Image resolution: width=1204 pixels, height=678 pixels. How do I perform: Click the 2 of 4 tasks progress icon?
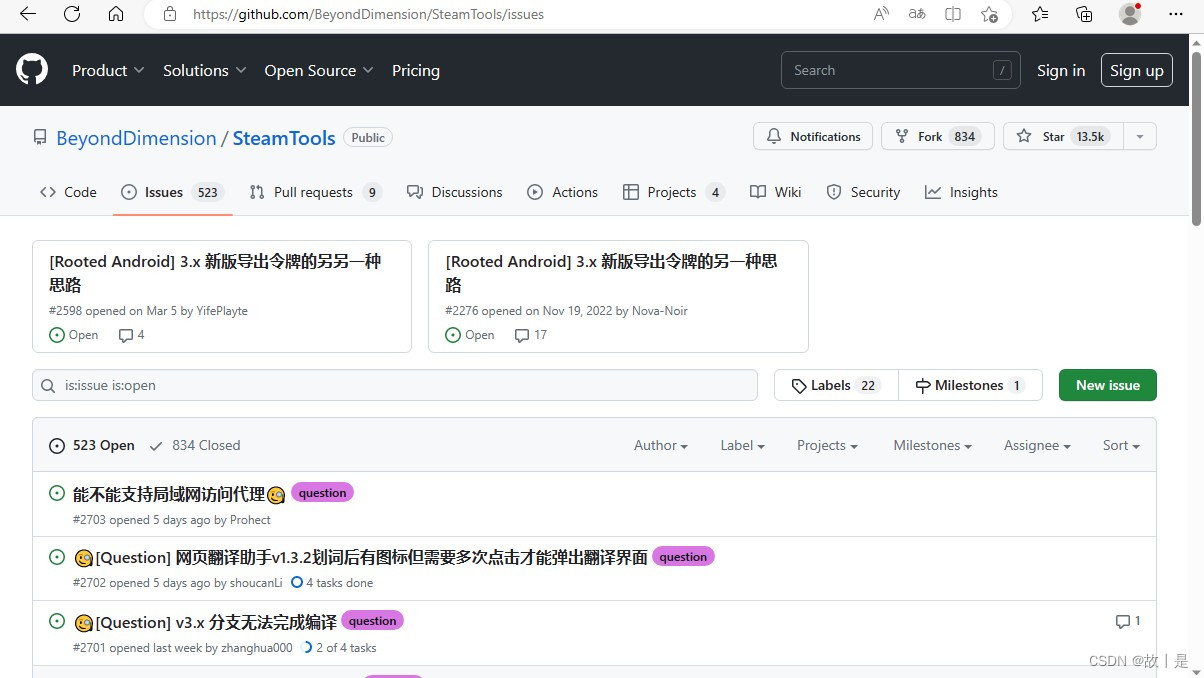(x=306, y=647)
